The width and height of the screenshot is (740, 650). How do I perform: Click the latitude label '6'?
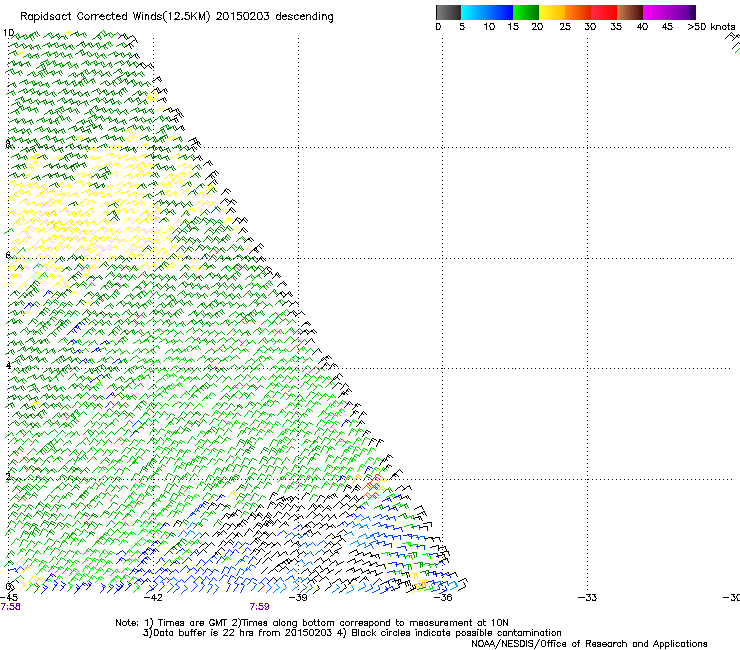coord(8,255)
